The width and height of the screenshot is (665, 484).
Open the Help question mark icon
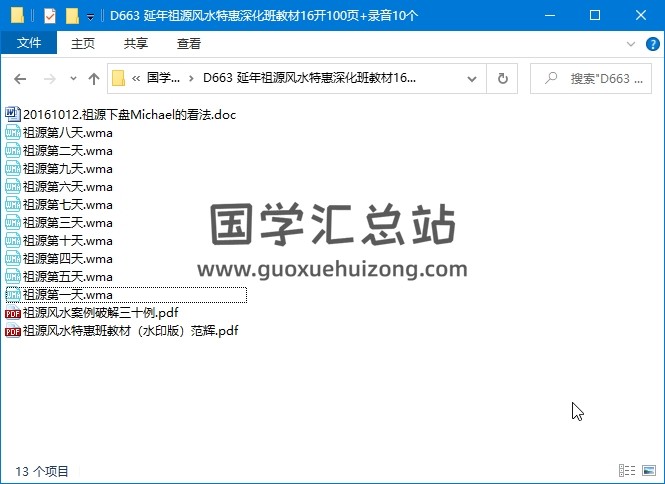click(x=651, y=44)
